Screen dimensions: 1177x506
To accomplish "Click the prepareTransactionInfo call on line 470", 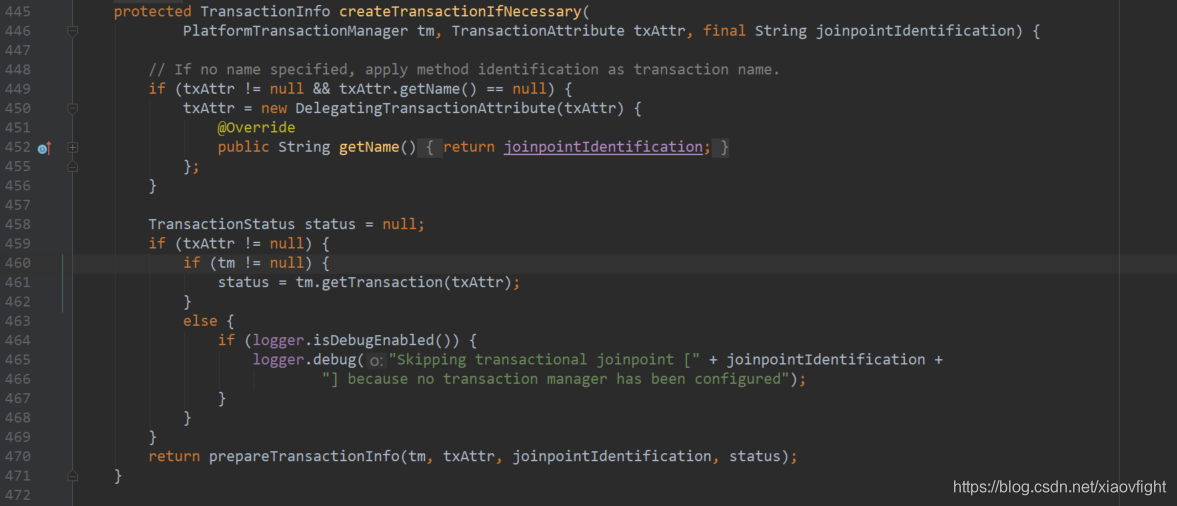I will tap(498, 456).
